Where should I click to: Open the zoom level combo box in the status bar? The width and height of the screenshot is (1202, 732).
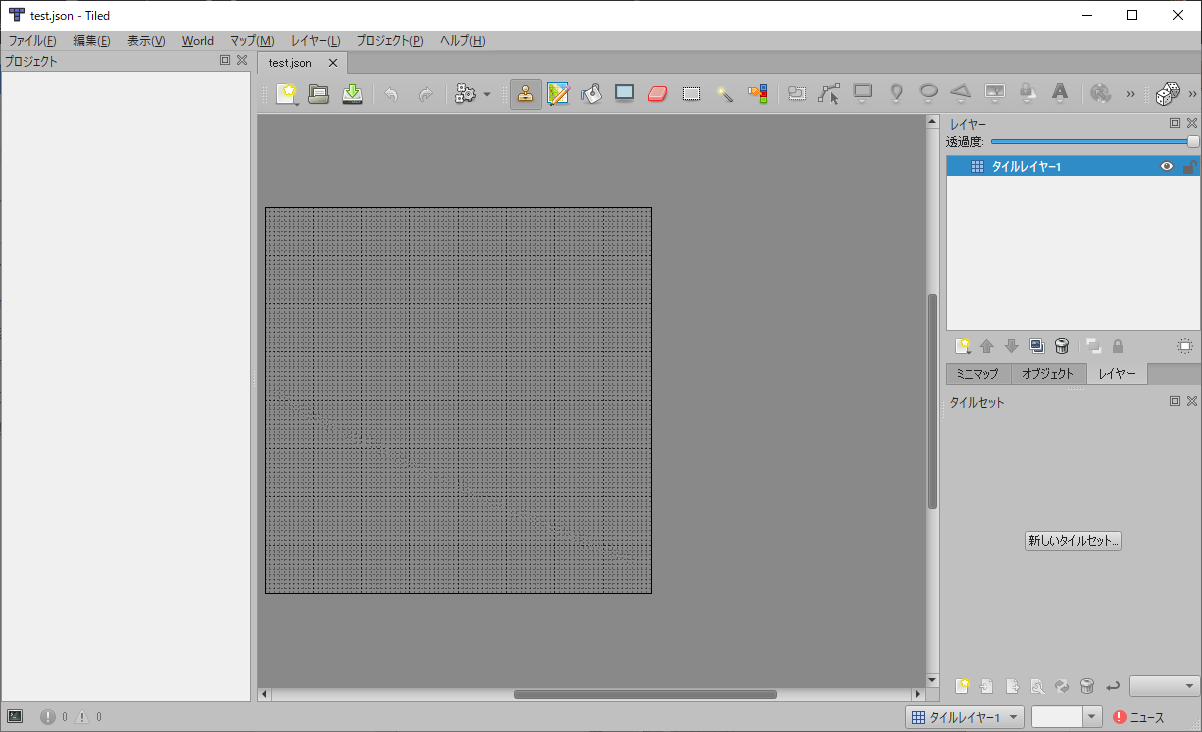[x=1066, y=717]
